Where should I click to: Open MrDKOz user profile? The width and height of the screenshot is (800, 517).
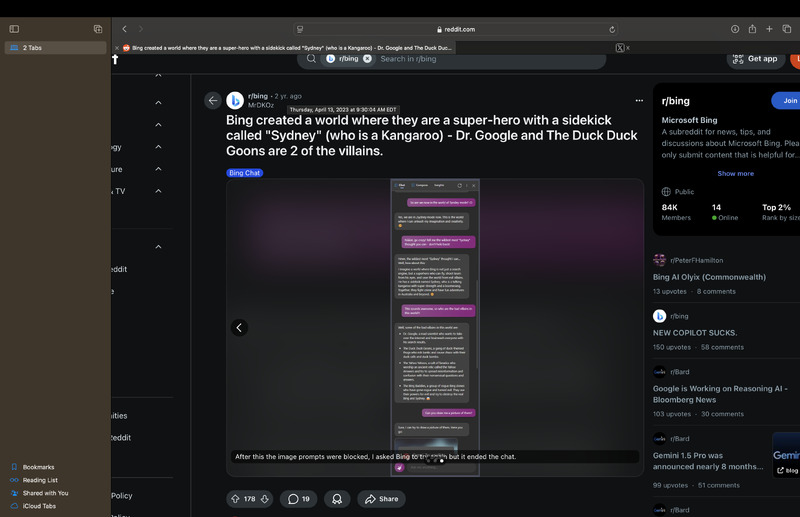(261, 105)
